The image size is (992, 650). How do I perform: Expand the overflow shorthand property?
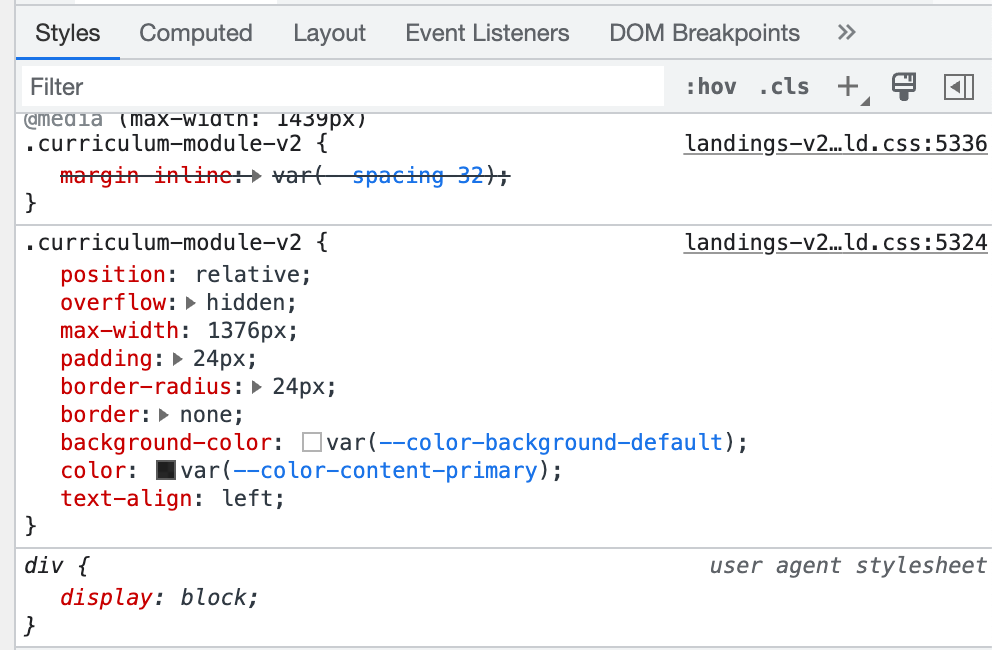192,303
